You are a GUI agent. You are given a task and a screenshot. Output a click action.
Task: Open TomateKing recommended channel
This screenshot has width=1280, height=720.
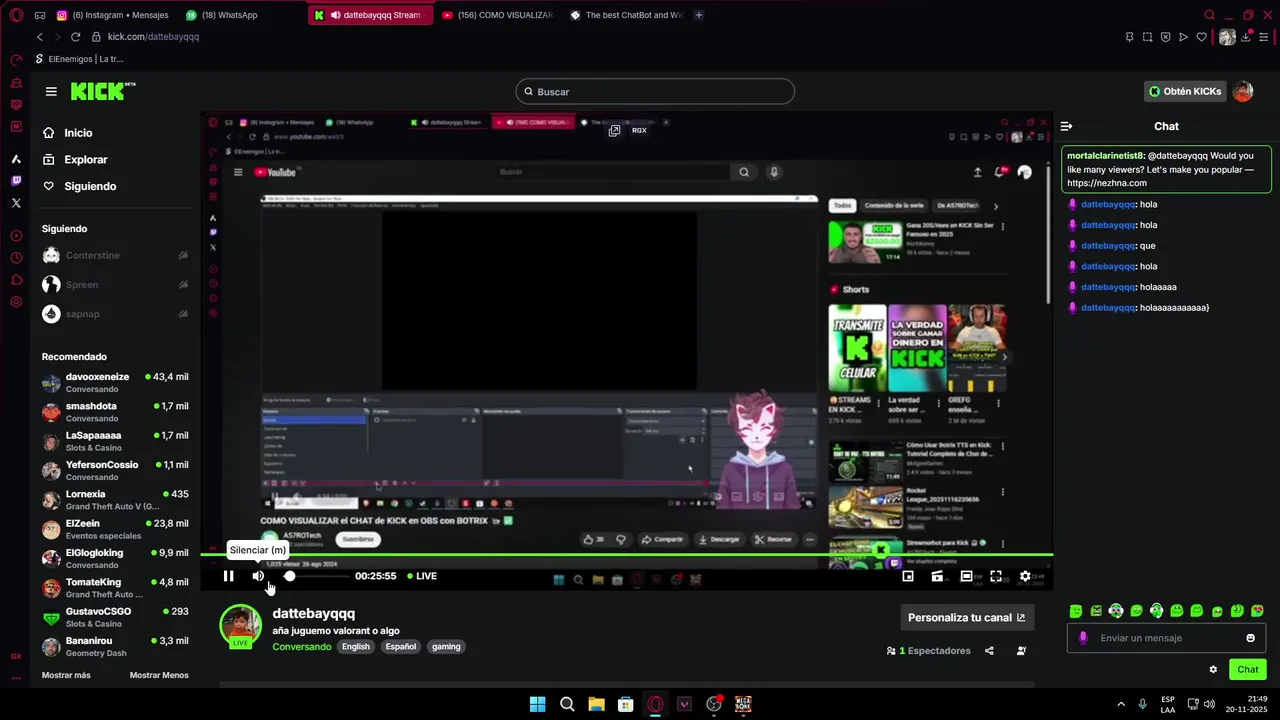[x=115, y=588]
